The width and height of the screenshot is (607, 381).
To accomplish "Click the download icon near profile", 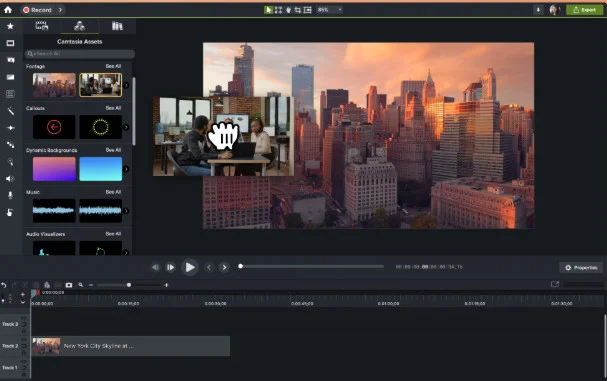I will tap(538, 10).
